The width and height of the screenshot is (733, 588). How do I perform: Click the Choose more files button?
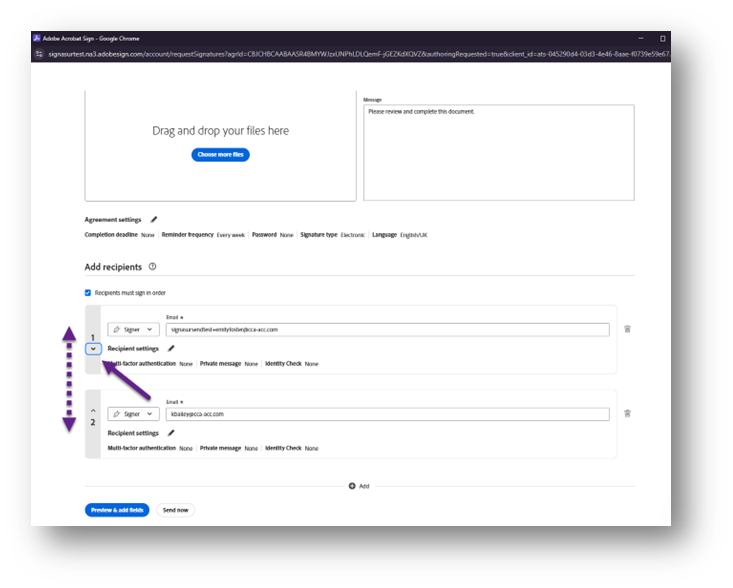coord(221,155)
